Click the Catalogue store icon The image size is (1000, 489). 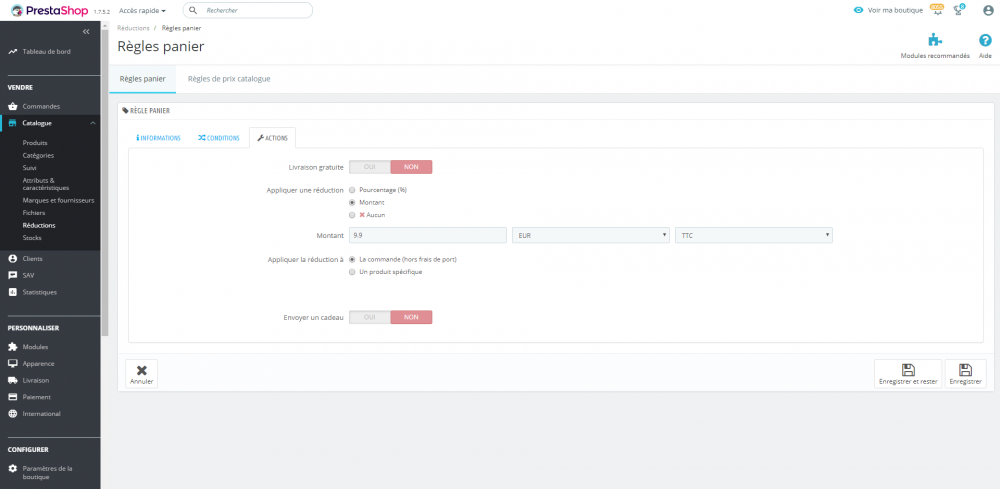point(13,123)
